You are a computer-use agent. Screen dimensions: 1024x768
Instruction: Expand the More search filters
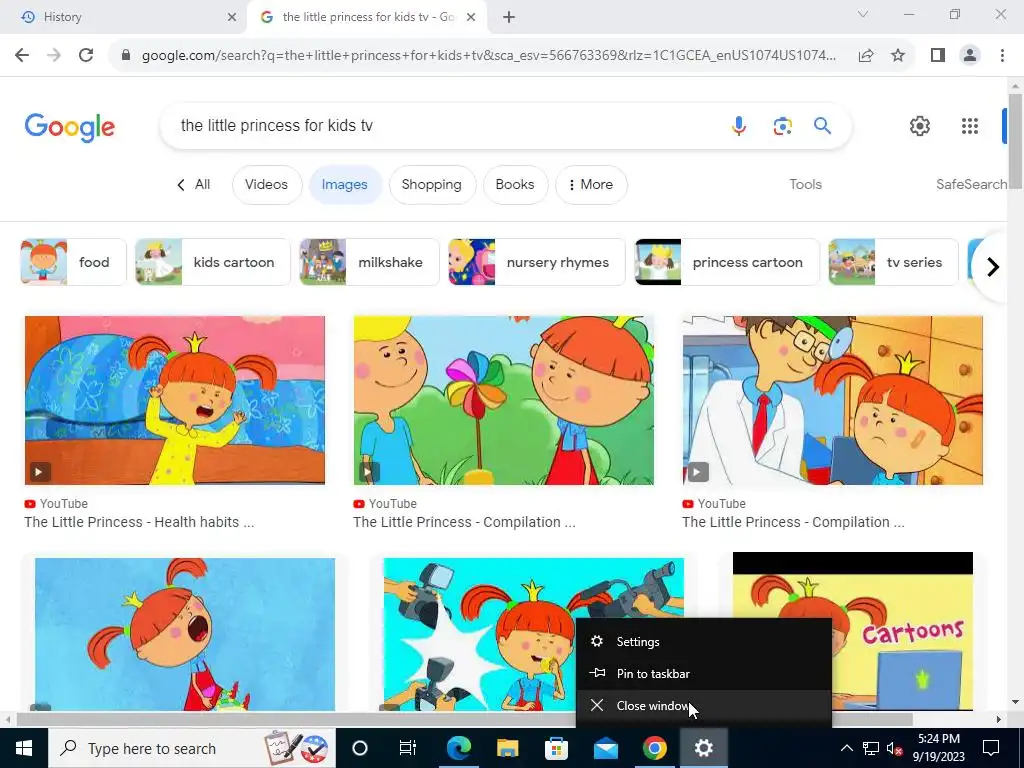pos(591,185)
